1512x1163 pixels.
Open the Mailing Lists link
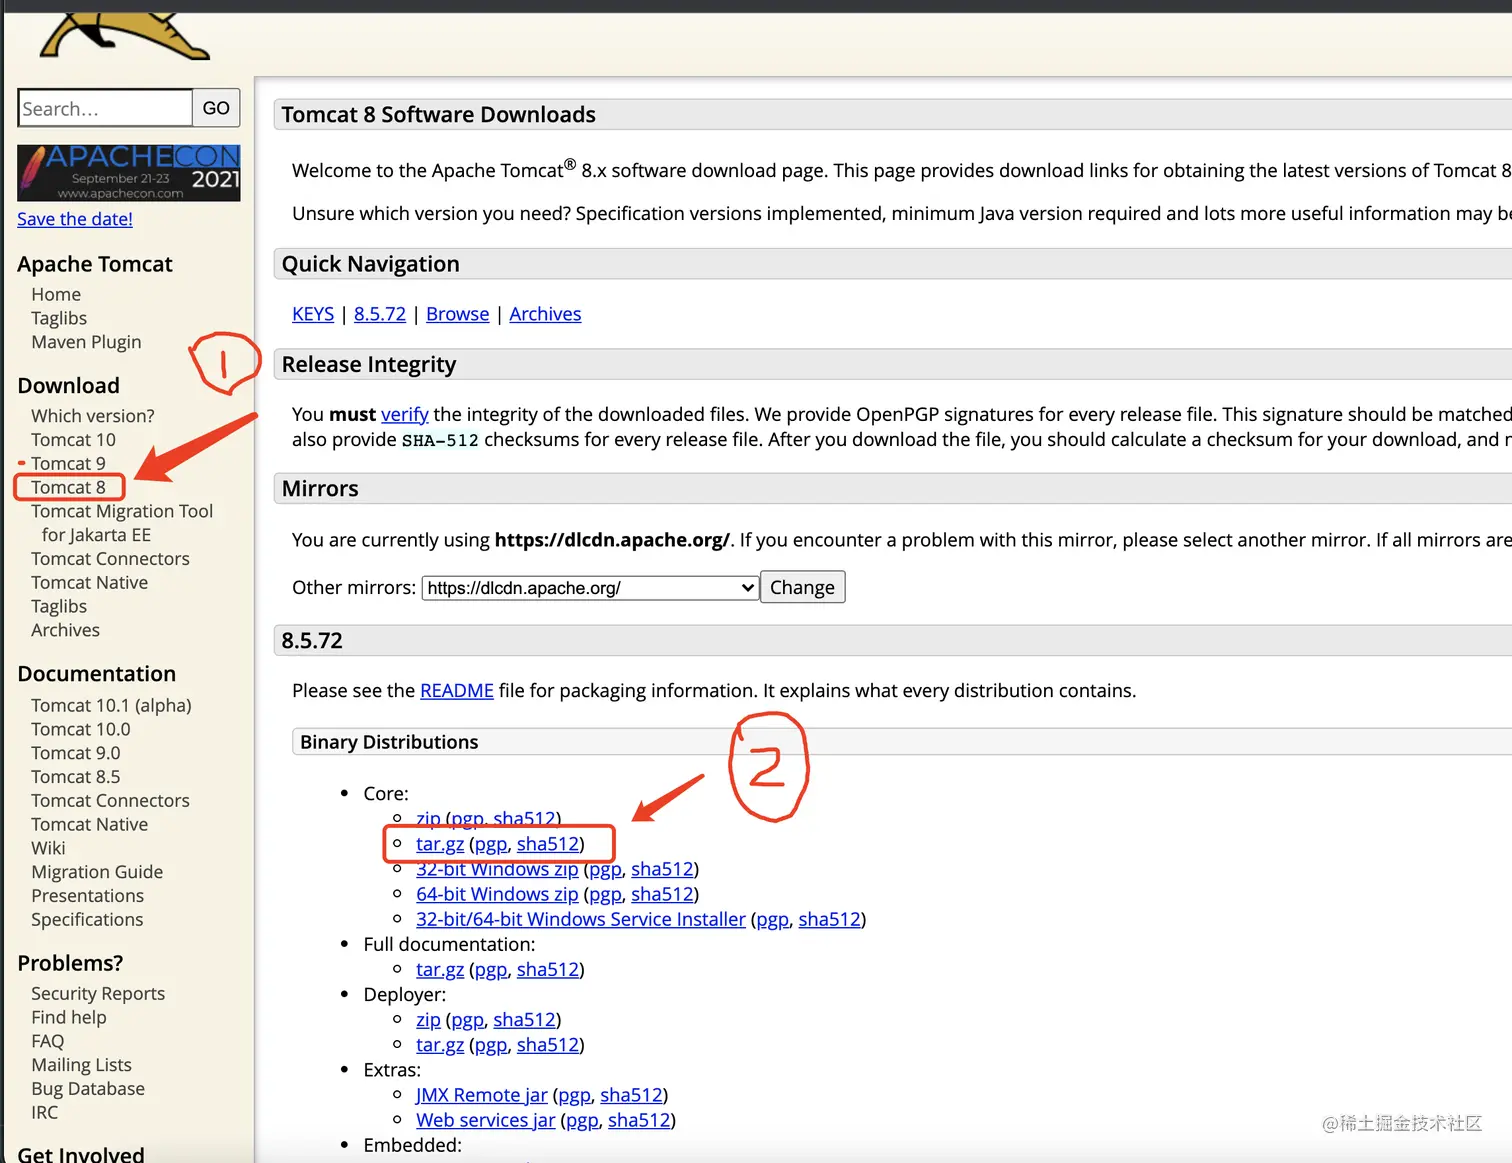(81, 1065)
